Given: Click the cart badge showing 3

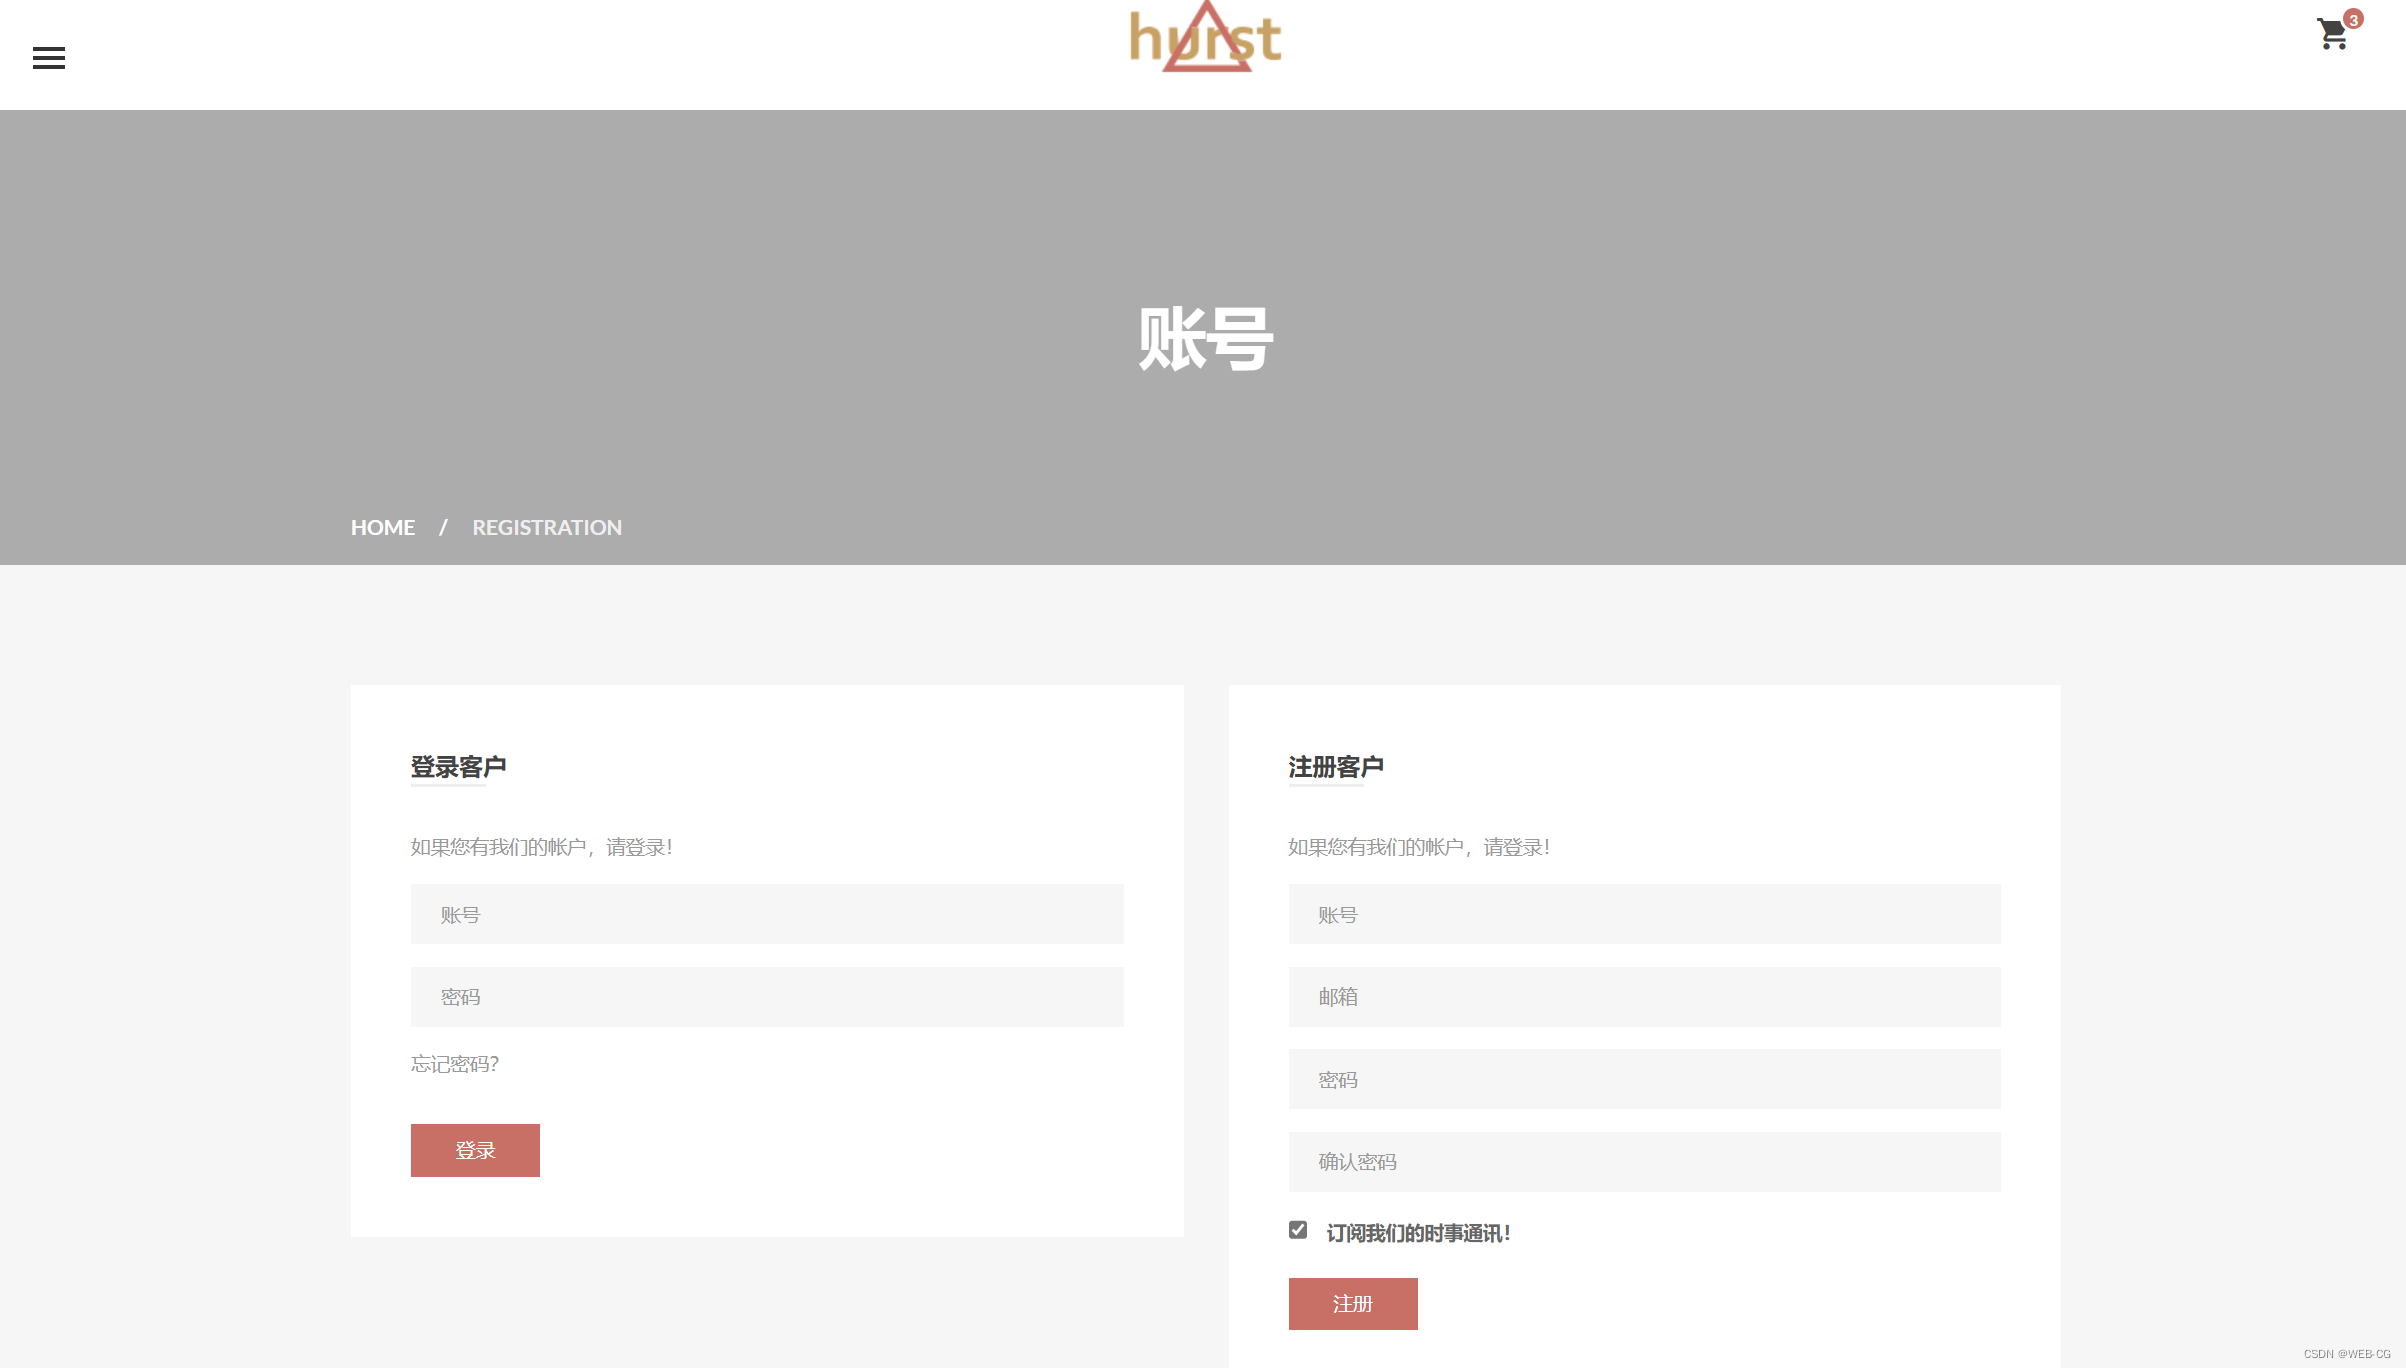Looking at the screenshot, I should pyautogui.click(x=2353, y=19).
